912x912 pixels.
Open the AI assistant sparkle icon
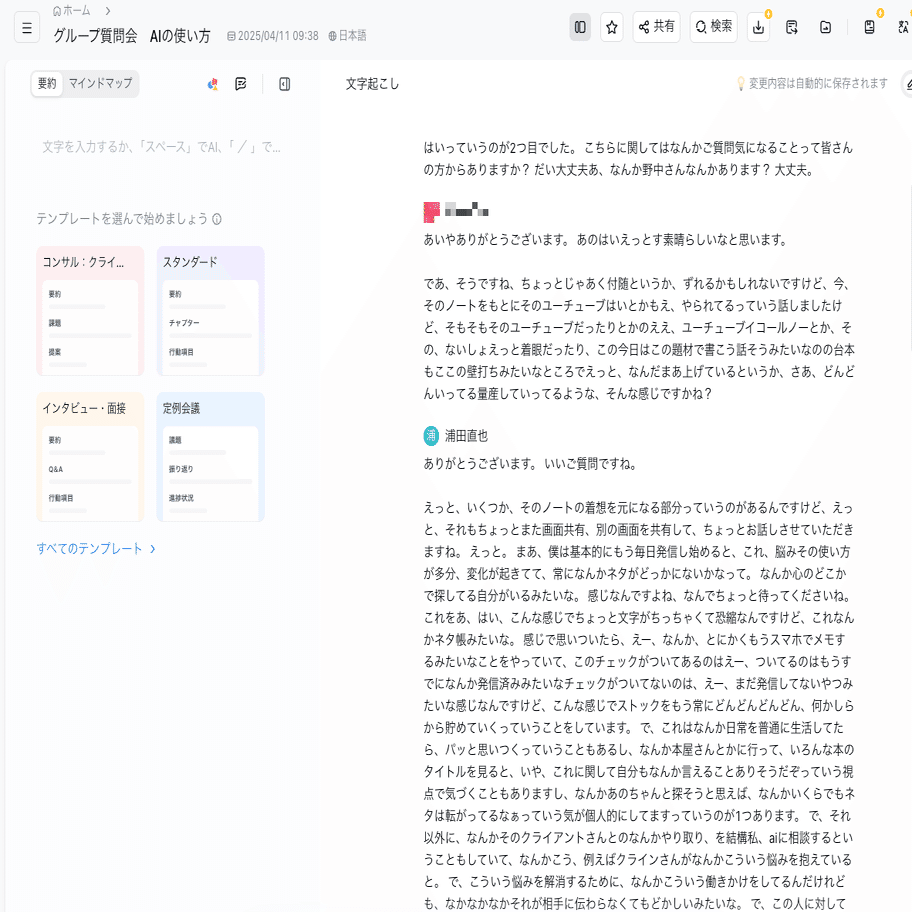pyautogui.click(x=213, y=84)
